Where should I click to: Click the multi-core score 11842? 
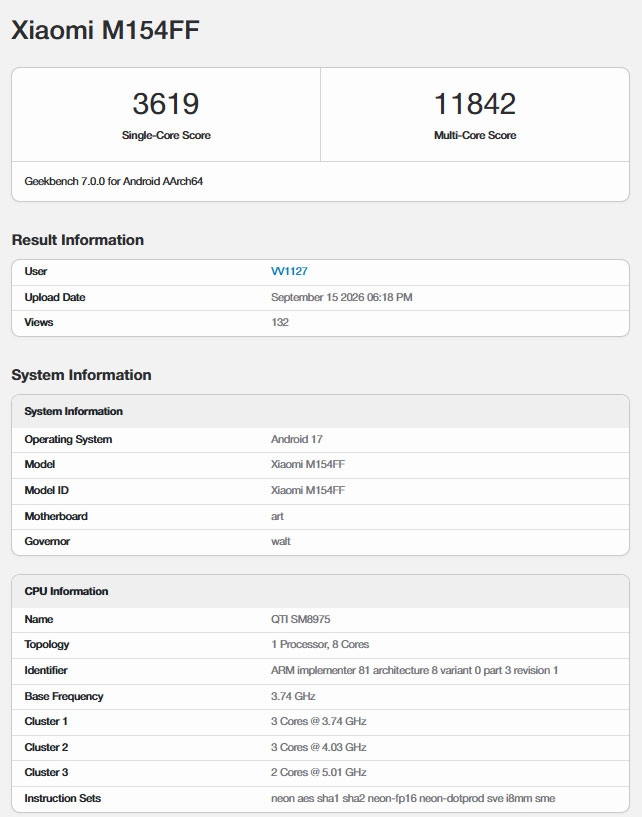[x=475, y=103]
